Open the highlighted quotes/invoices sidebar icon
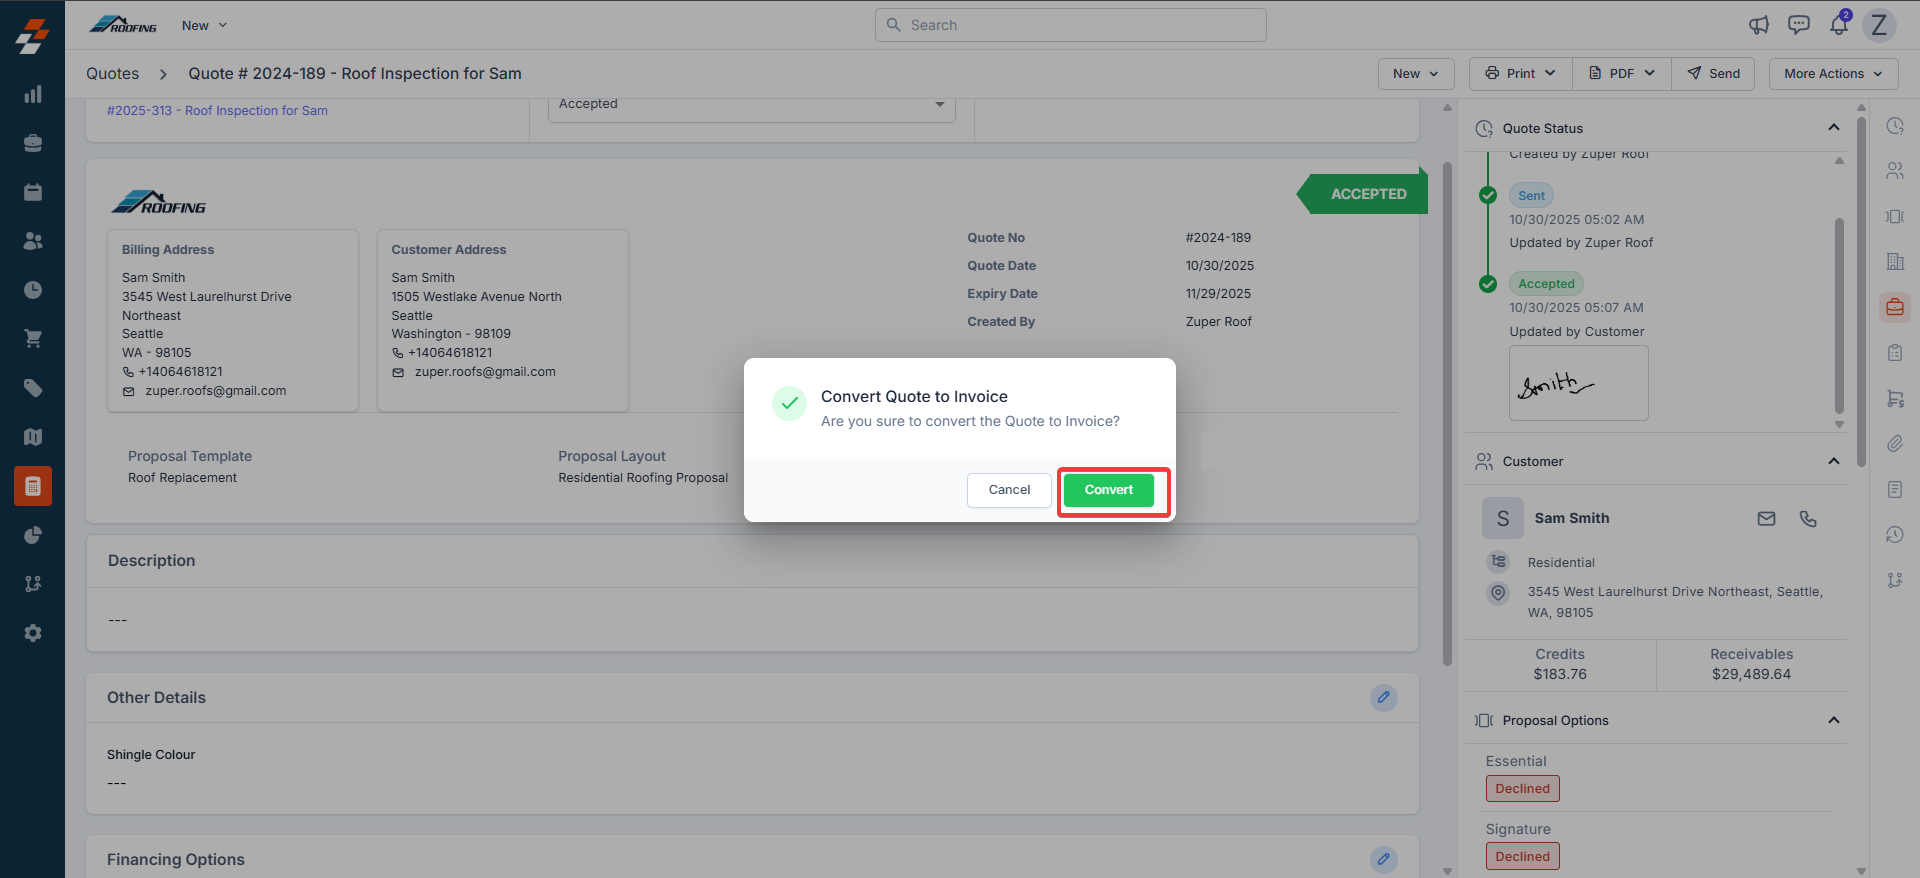This screenshot has width=1920, height=878. 33,486
